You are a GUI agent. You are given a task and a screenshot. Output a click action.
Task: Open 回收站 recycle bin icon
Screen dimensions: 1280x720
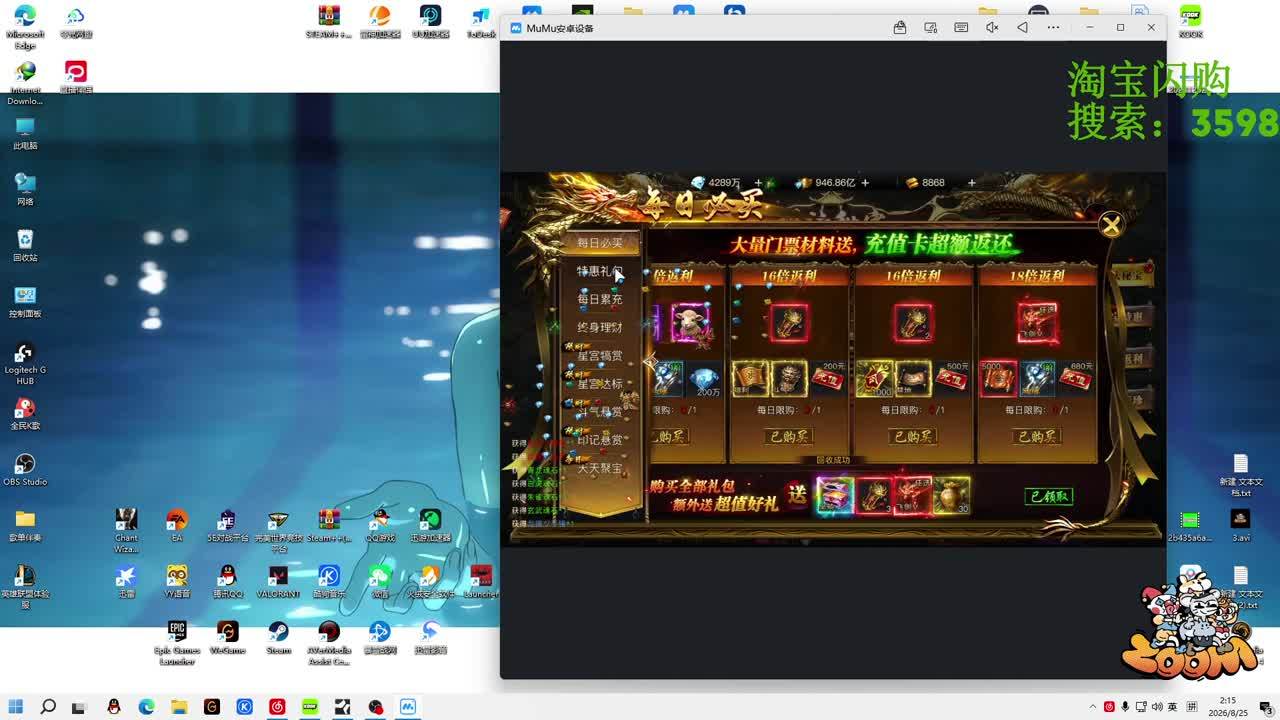click(x=25, y=246)
